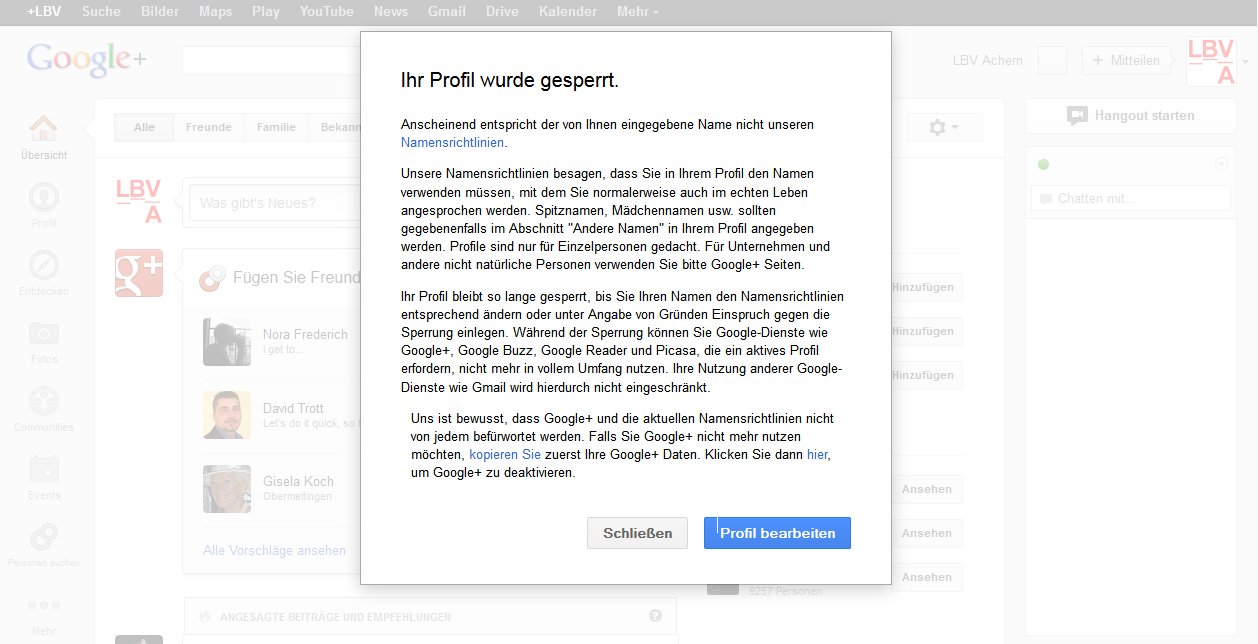Viewport: 1258px width, 644px height.
Task: Click the Google+ logo
Action: click(x=86, y=60)
